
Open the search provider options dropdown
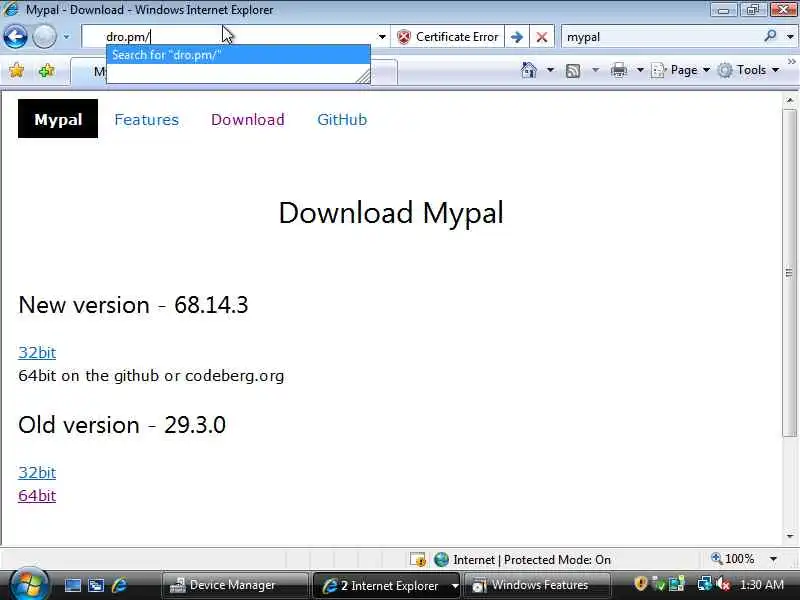(790, 37)
